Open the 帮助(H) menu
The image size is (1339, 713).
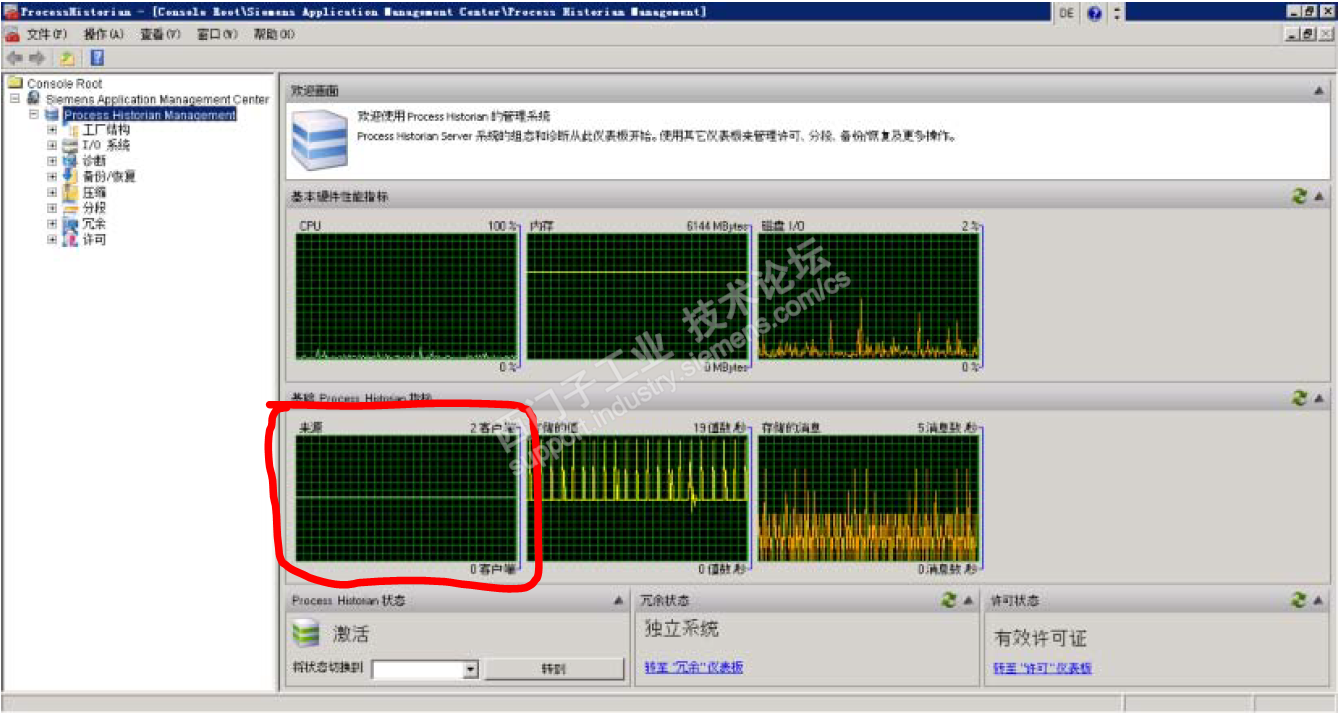tap(274, 34)
